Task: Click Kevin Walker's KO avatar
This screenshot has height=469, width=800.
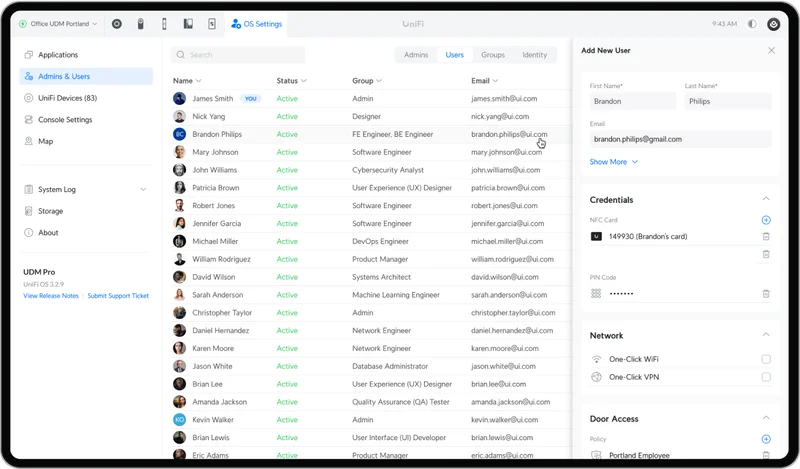Action: [x=180, y=419]
